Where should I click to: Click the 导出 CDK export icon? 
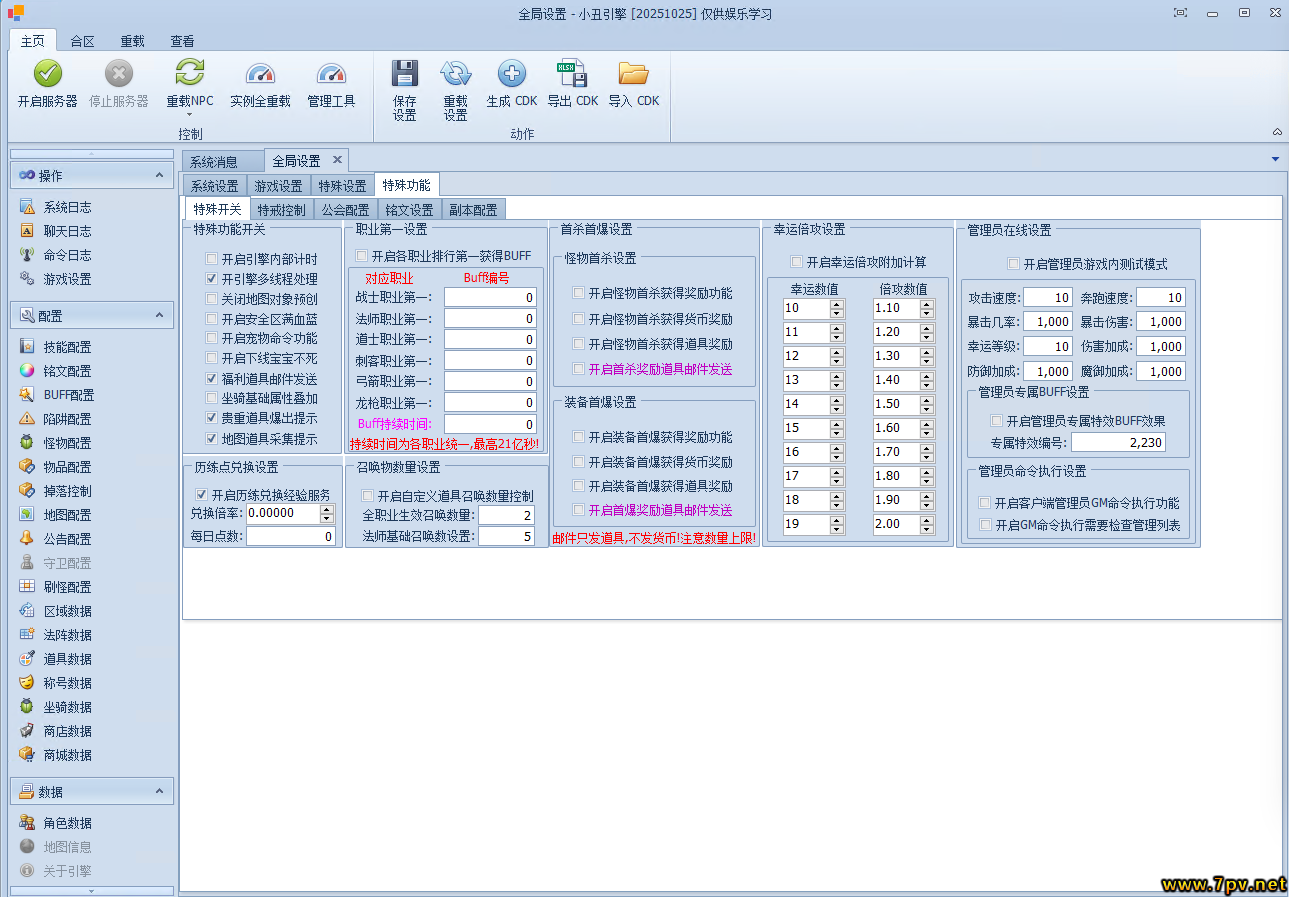click(x=572, y=74)
